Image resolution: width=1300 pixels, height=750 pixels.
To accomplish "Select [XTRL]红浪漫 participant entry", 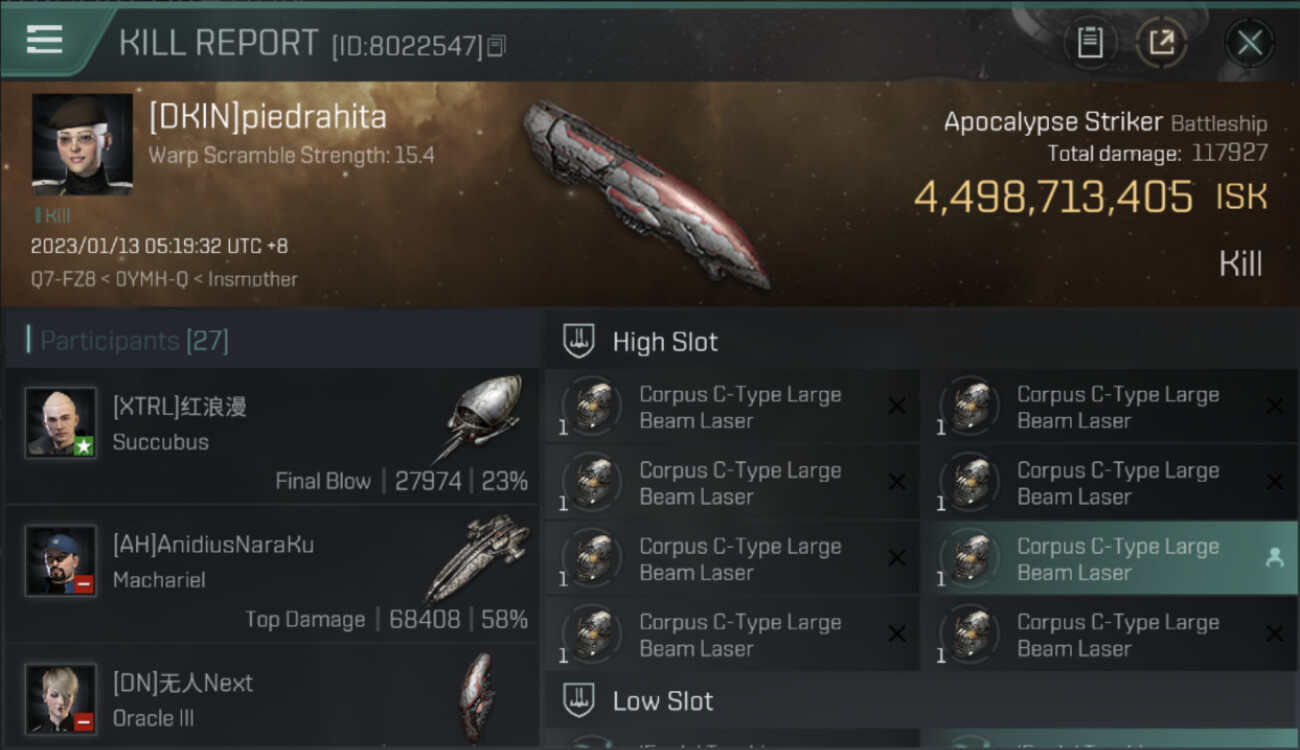I will 272,436.
